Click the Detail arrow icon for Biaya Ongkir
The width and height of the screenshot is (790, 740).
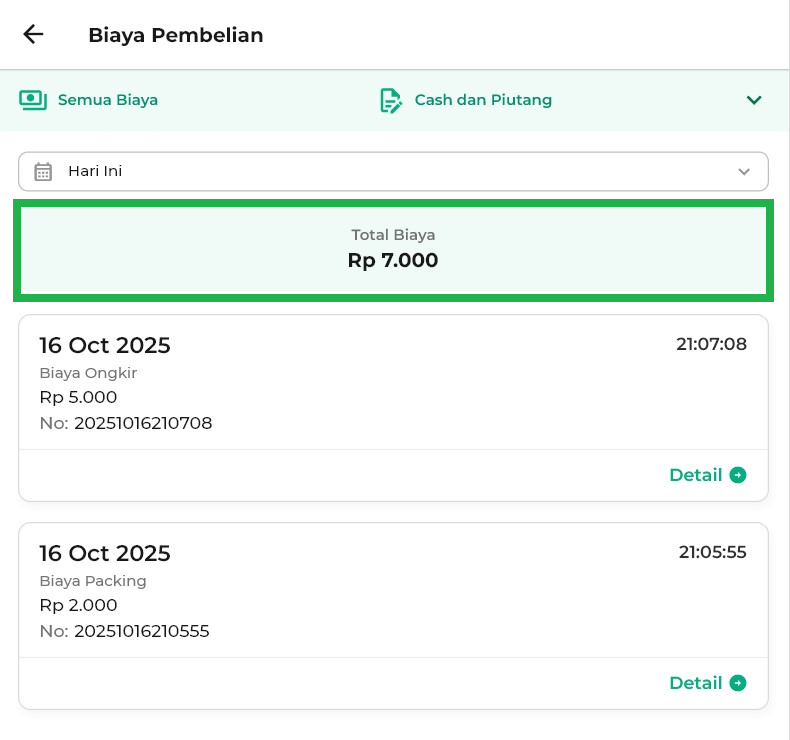click(738, 475)
